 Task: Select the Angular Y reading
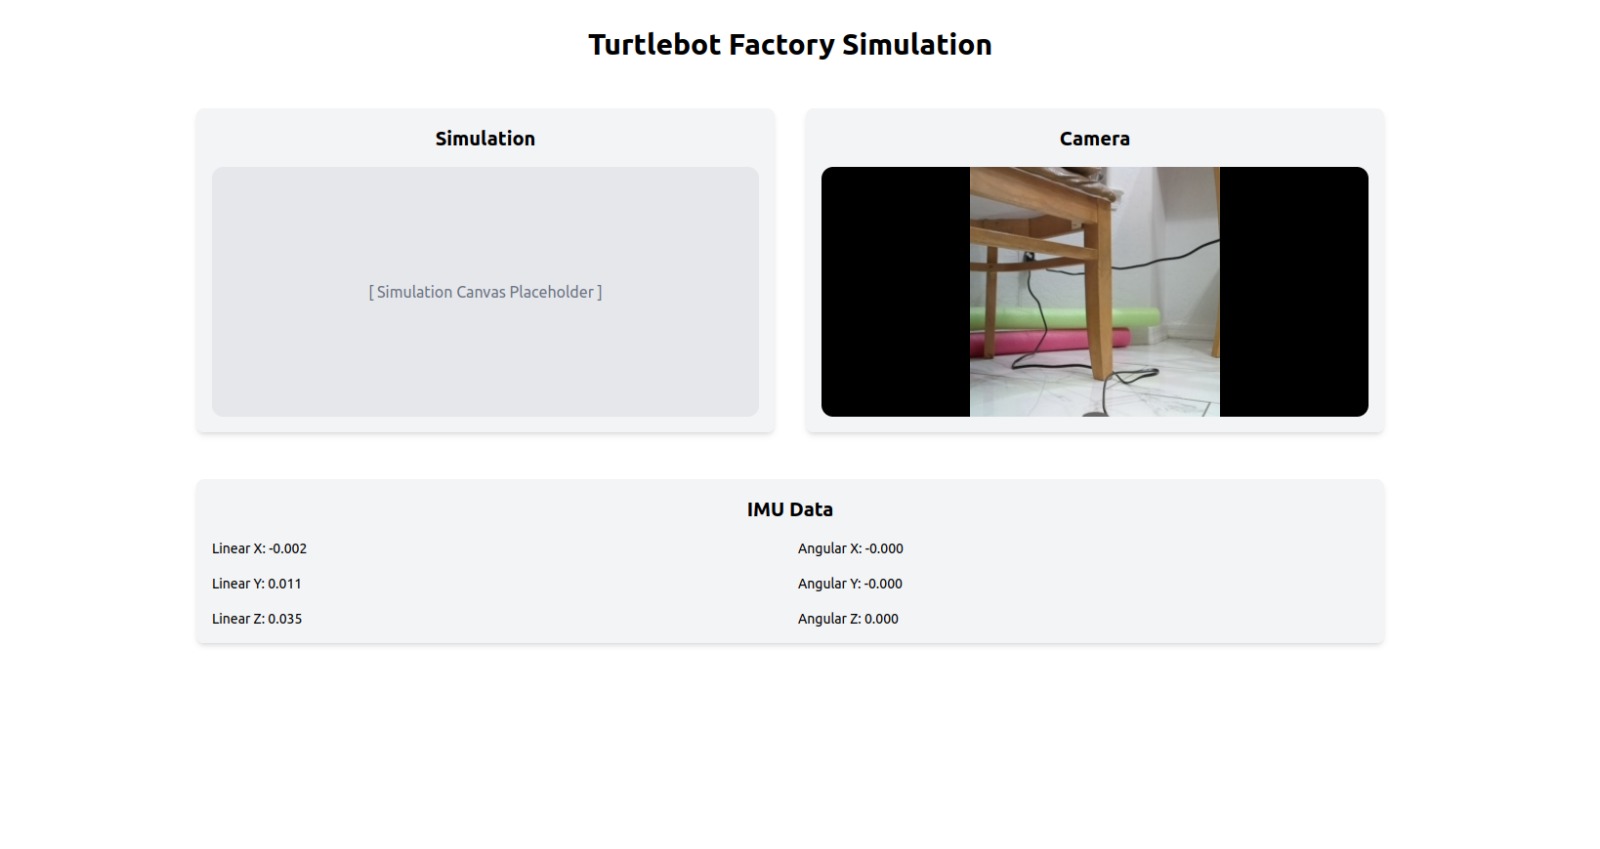click(x=850, y=584)
